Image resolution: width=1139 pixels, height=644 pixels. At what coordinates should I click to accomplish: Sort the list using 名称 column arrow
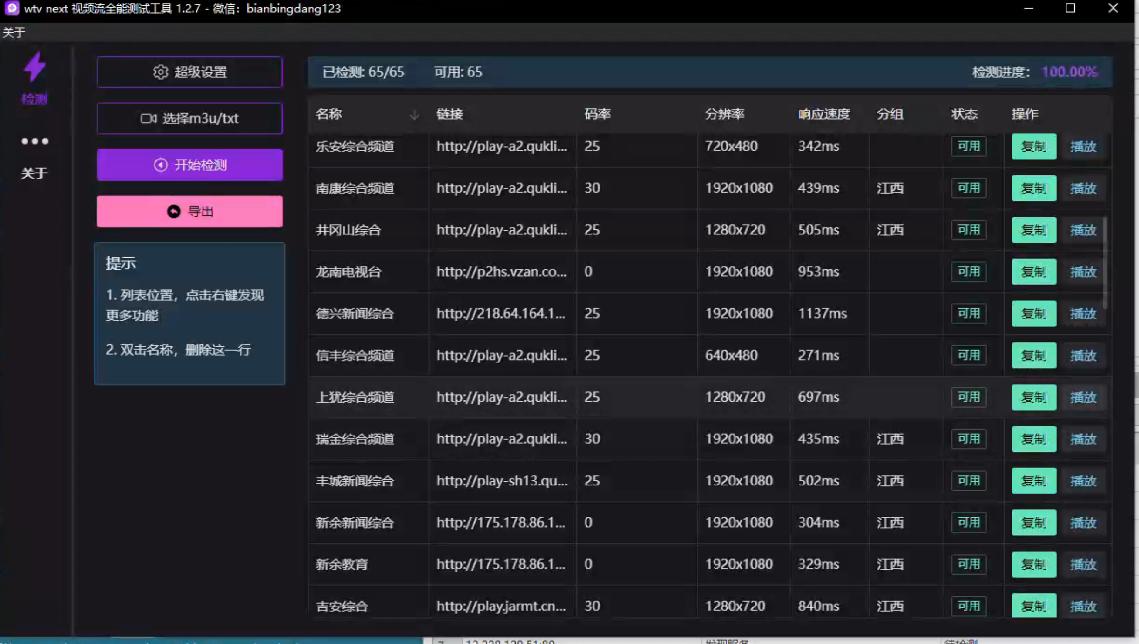(414, 115)
